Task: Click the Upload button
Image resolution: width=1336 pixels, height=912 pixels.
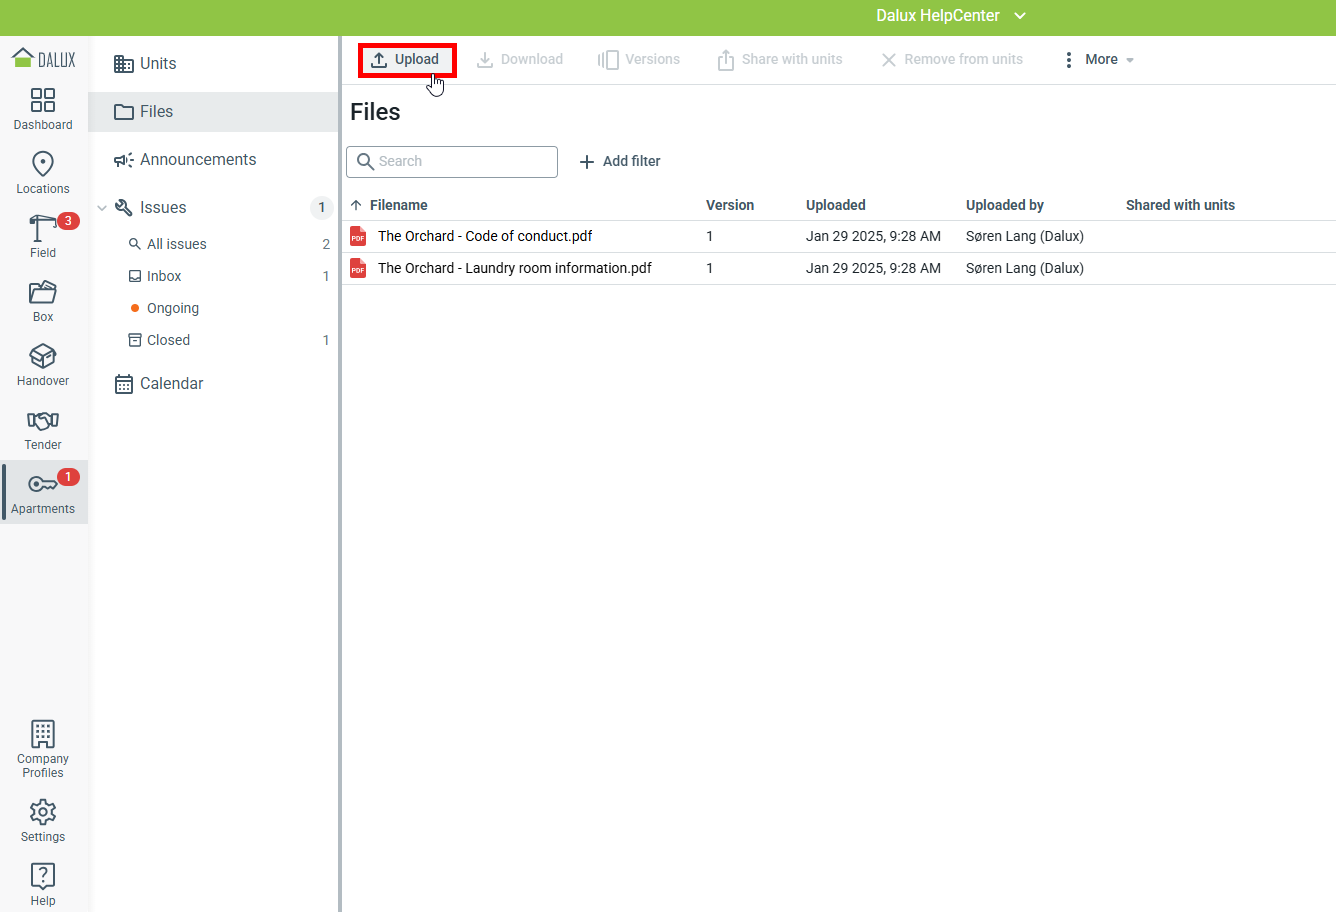Action: pos(406,60)
